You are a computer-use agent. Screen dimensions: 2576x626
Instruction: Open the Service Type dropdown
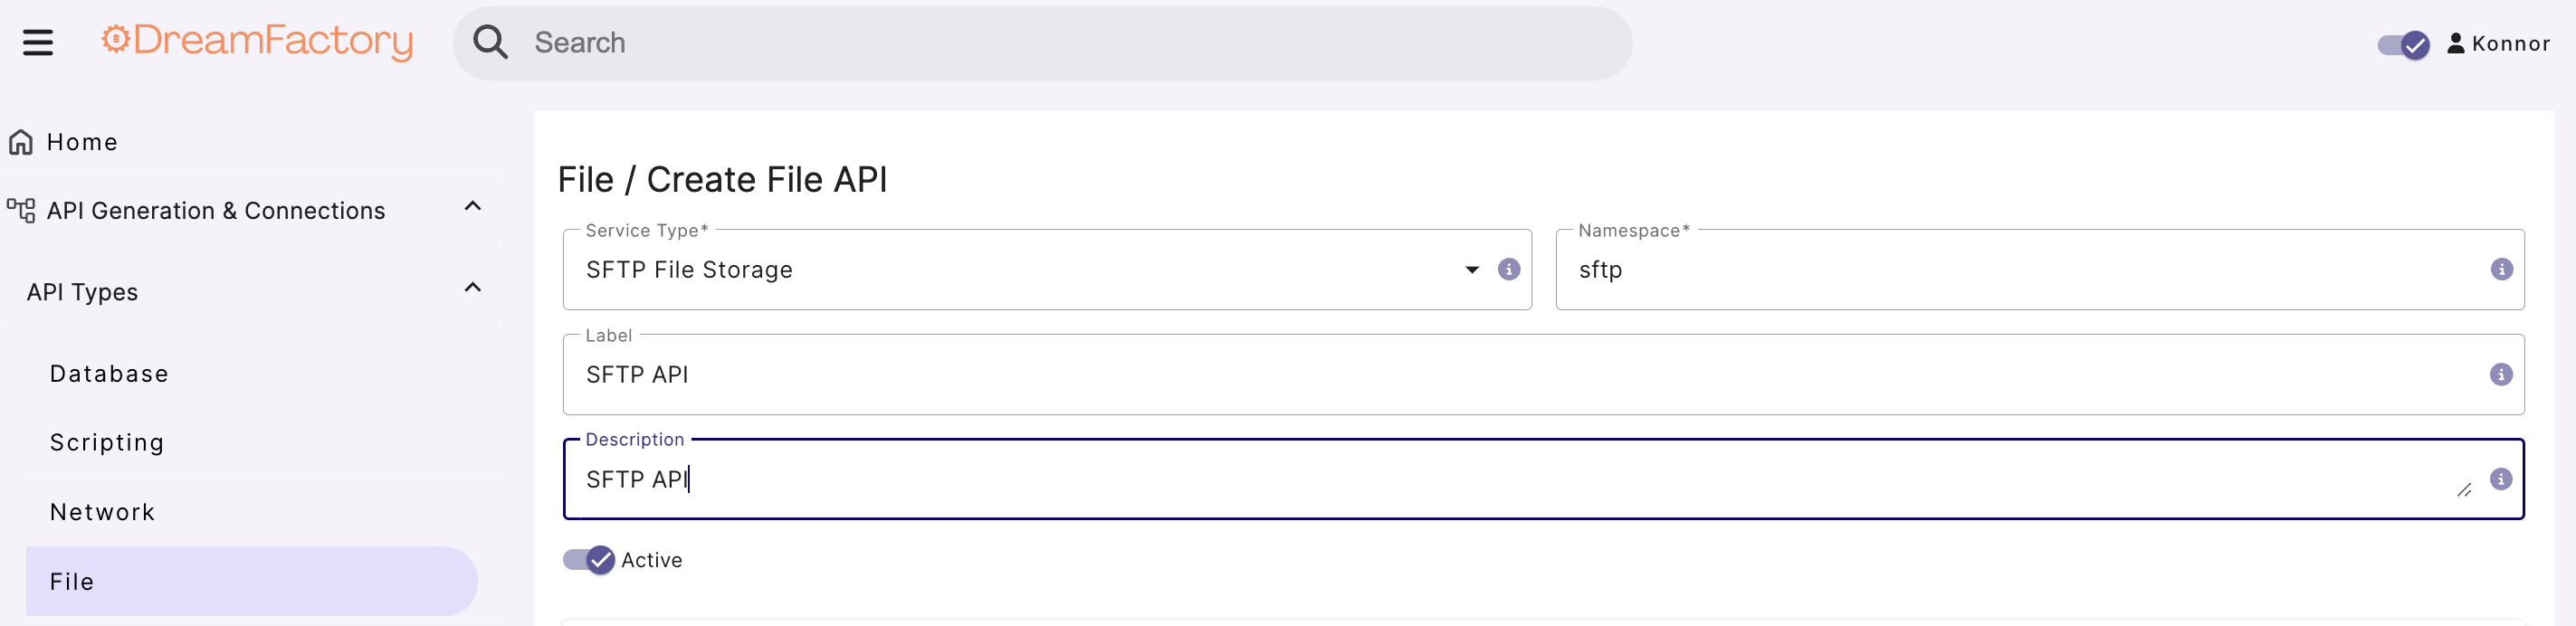(x=1469, y=269)
